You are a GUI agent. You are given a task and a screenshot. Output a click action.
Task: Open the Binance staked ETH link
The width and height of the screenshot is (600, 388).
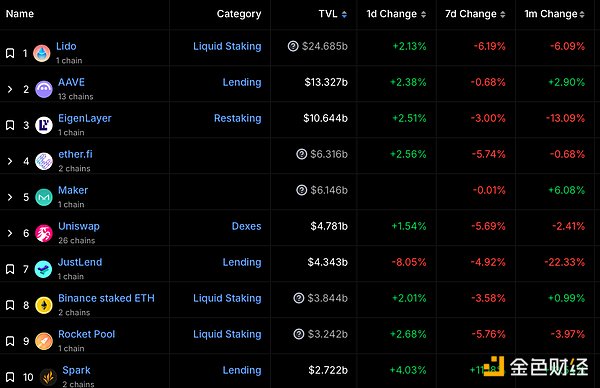(x=106, y=298)
